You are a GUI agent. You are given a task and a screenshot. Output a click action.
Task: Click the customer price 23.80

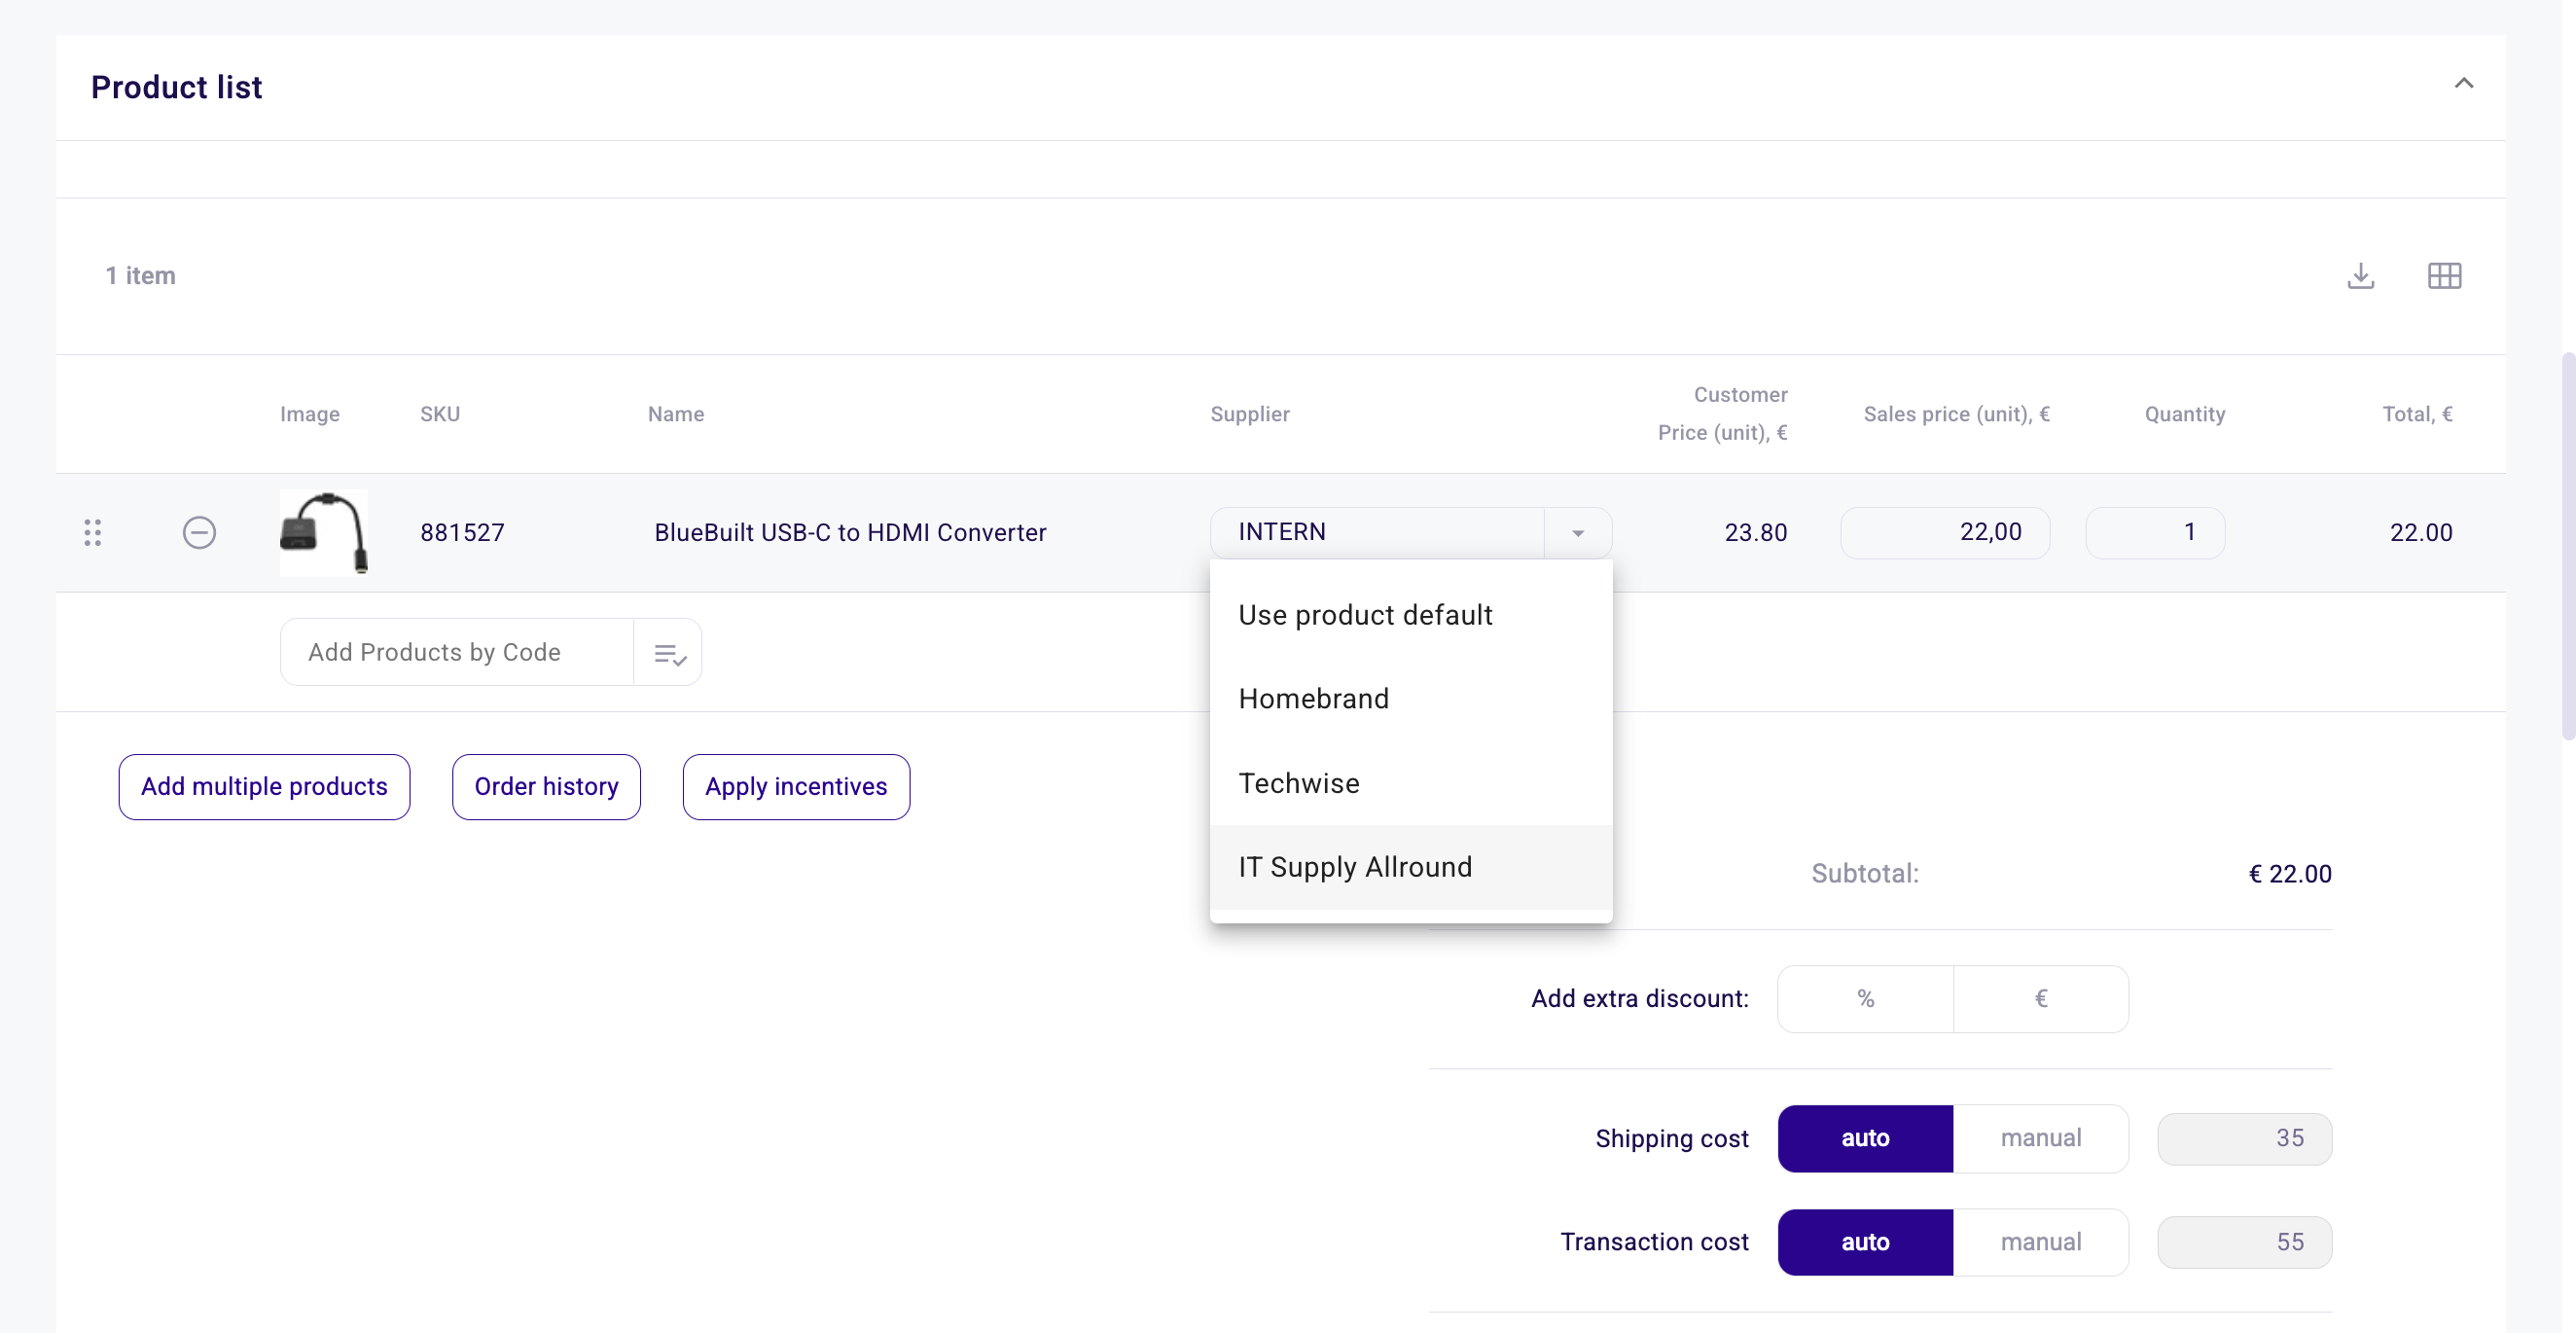pyautogui.click(x=1755, y=532)
